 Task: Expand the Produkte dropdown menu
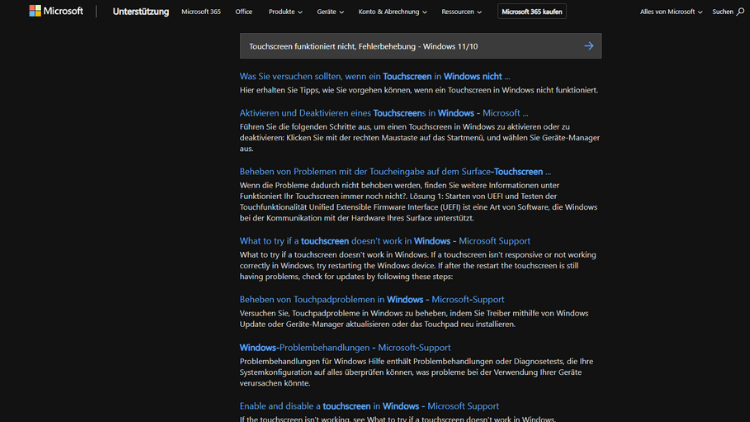coord(285,12)
